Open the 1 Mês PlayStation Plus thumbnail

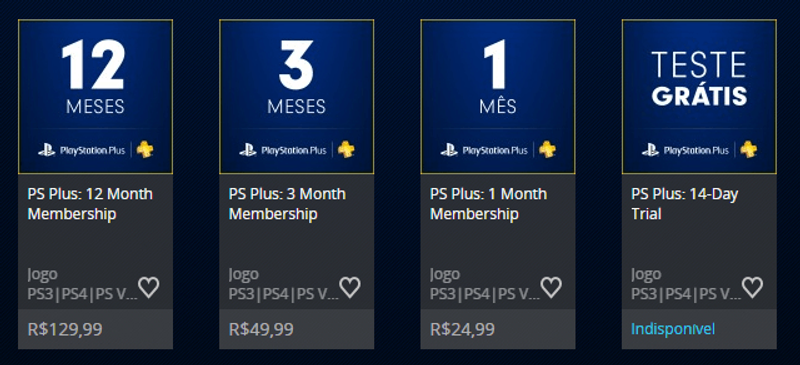click(x=498, y=97)
